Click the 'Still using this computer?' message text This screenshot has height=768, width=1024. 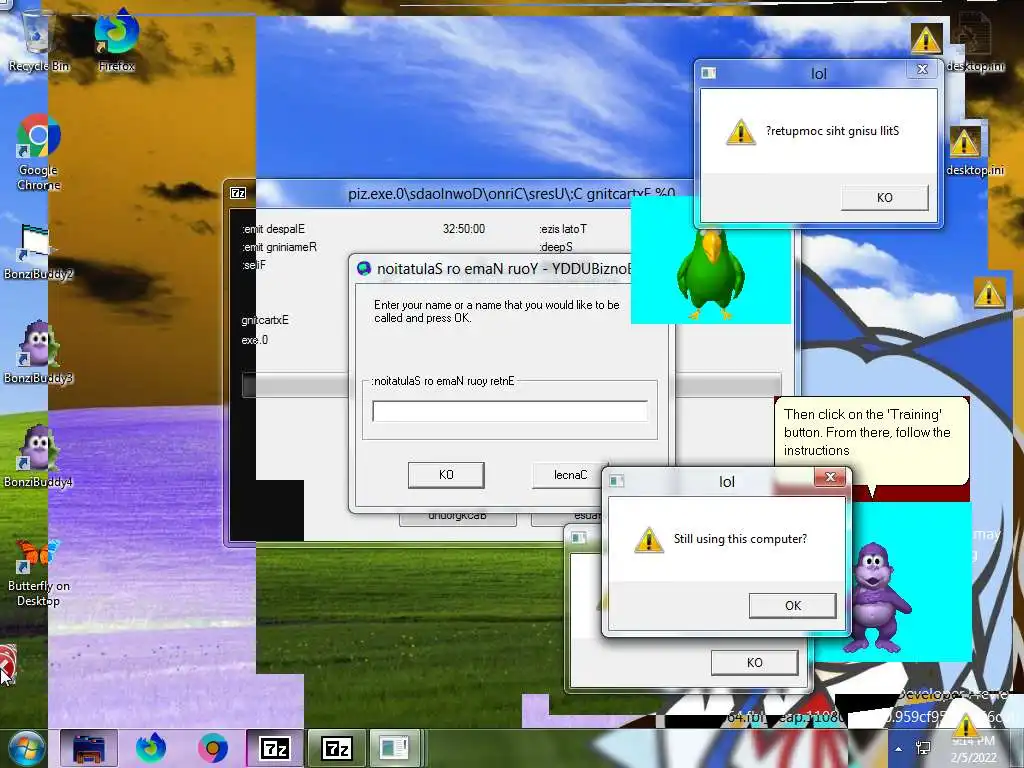tap(740, 539)
